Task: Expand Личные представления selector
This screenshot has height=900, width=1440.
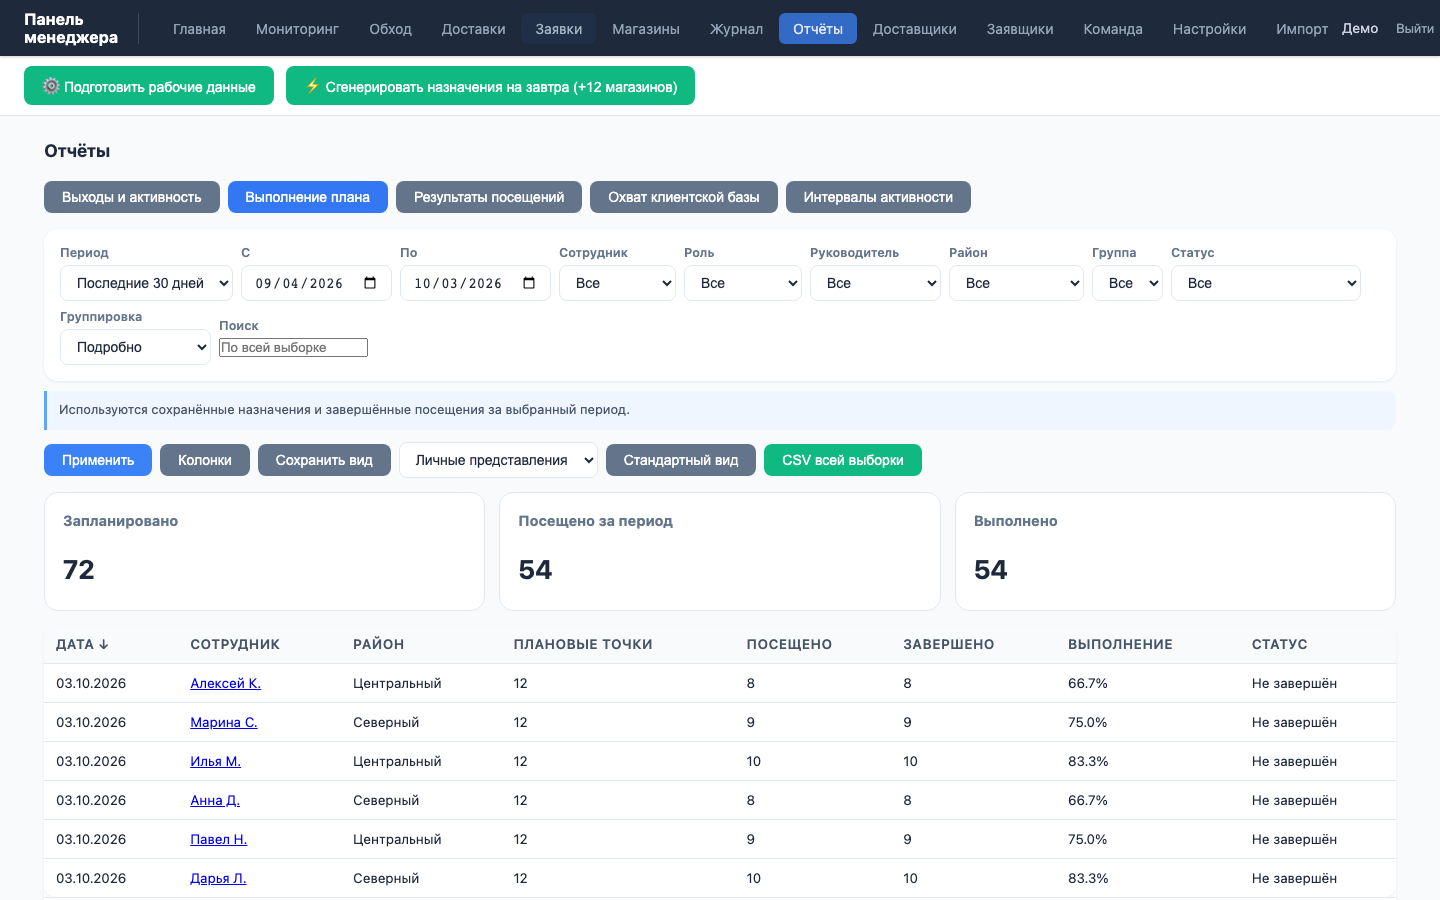Action: 498,460
